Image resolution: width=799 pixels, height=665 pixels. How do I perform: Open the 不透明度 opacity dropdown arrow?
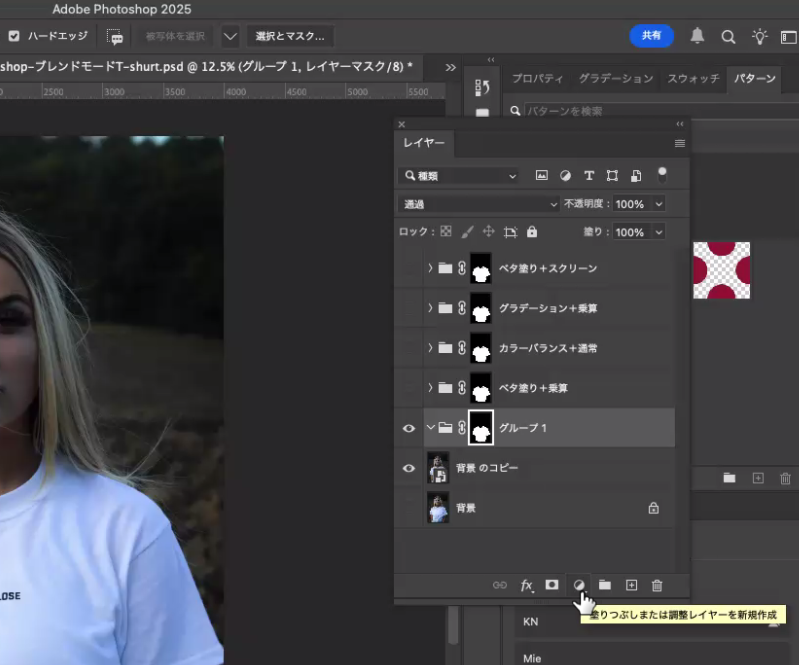658,204
